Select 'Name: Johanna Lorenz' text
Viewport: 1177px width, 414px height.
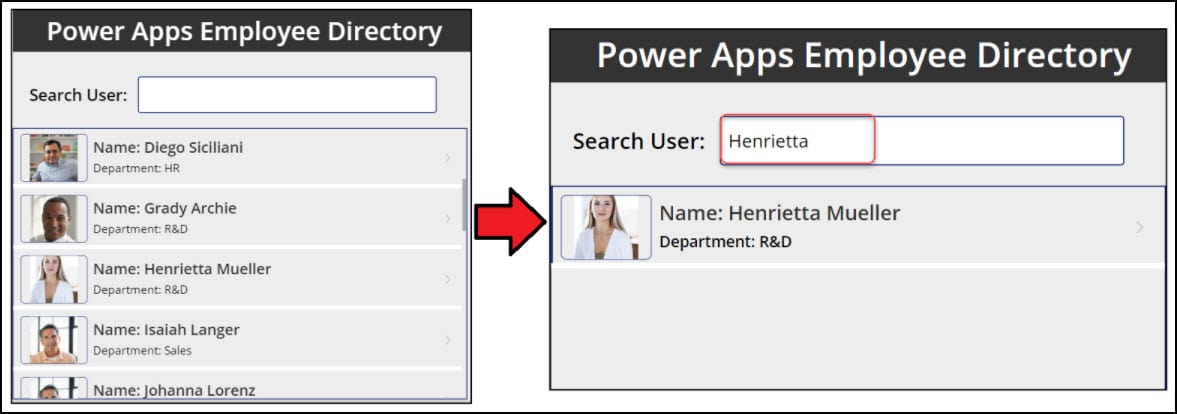(174, 391)
